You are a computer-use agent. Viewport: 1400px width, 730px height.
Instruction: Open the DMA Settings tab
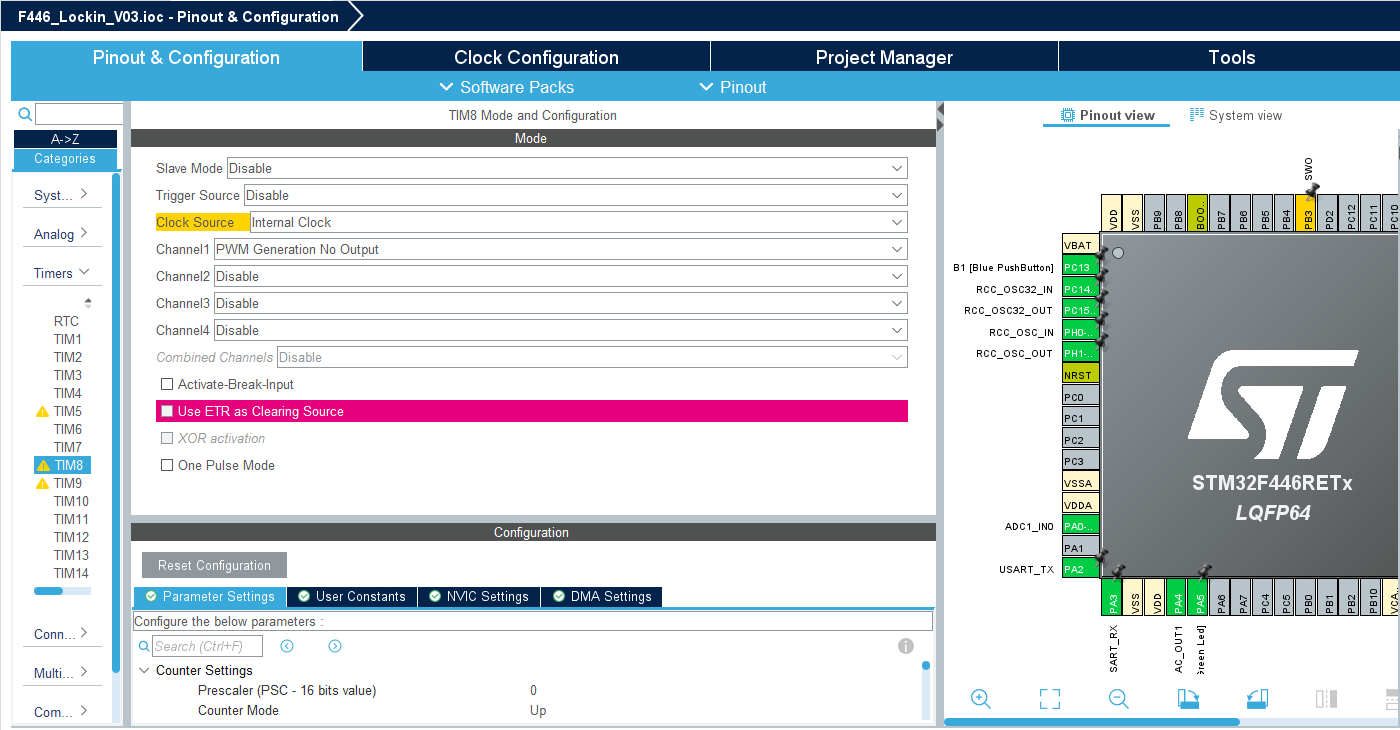tap(601, 596)
